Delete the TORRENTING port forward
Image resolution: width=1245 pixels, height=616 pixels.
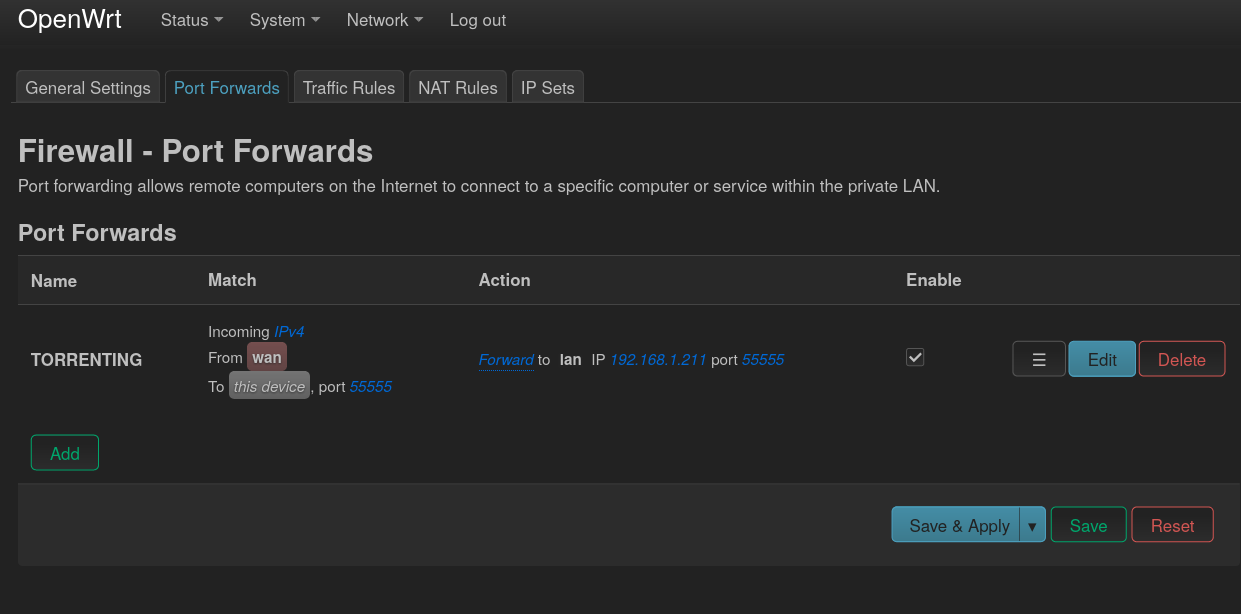point(1181,358)
